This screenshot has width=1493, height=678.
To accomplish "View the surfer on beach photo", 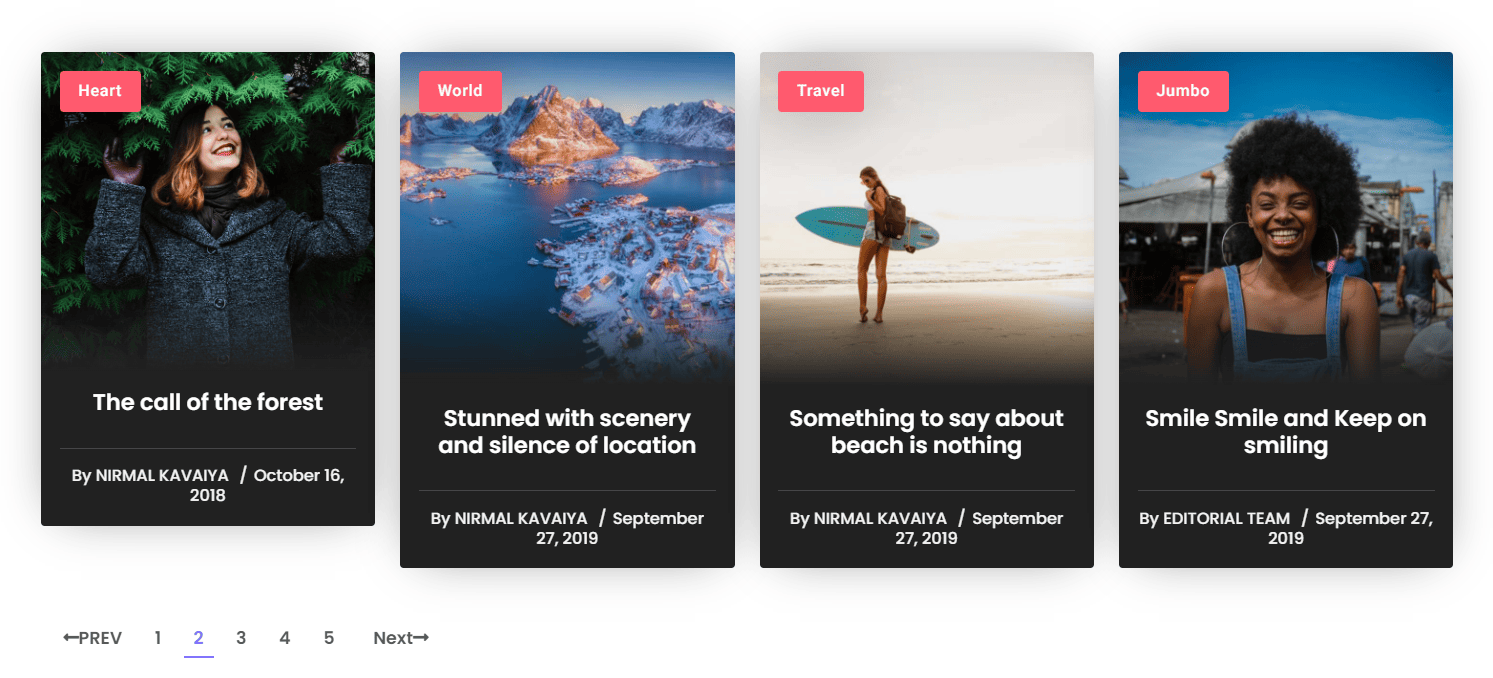I will point(927,215).
